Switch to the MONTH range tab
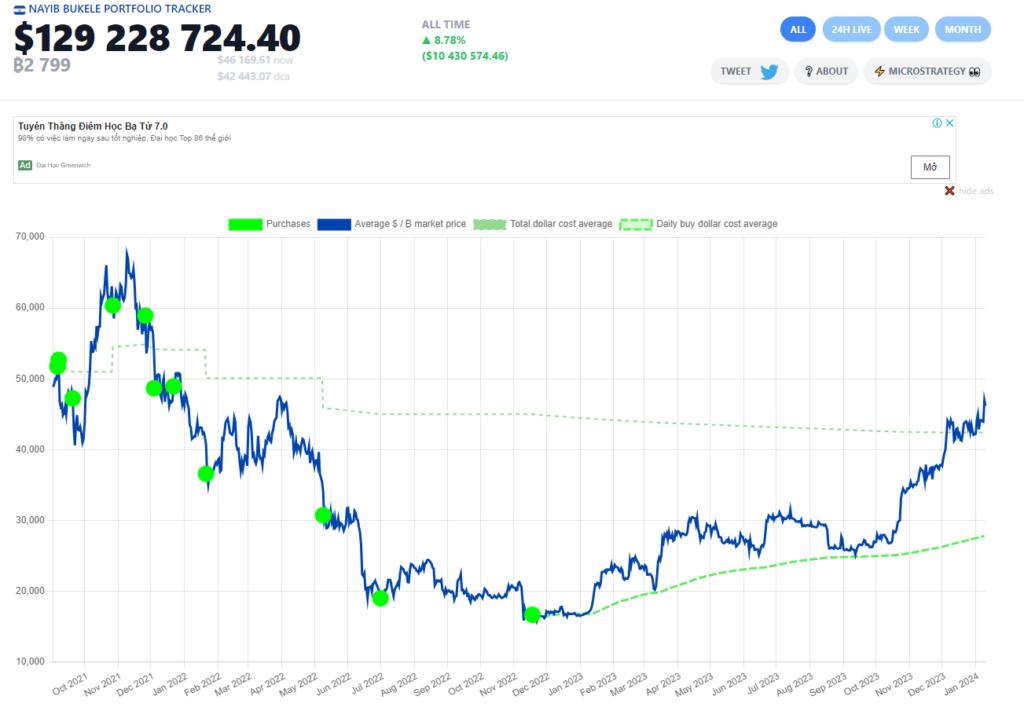Image resolution: width=1024 pixels, height=711 pixels. click(963, 29)
